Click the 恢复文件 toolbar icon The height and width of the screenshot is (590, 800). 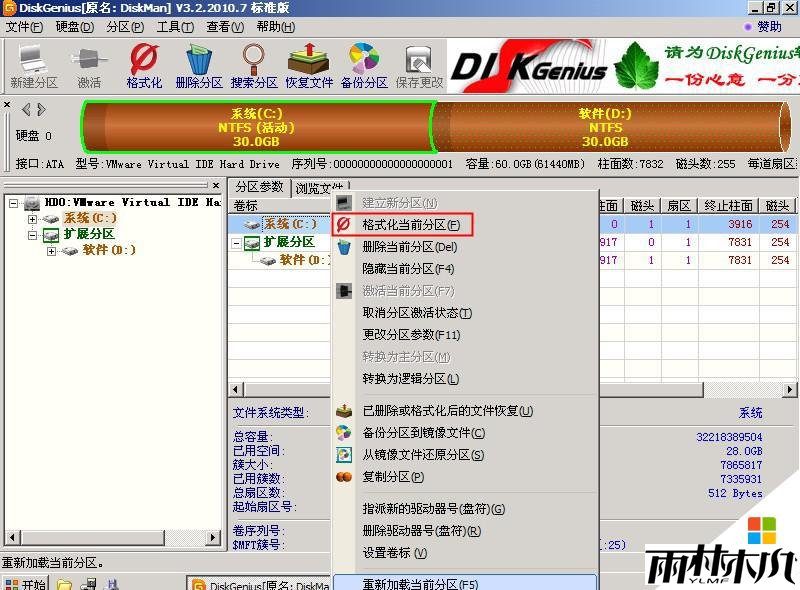pos(309,66)
